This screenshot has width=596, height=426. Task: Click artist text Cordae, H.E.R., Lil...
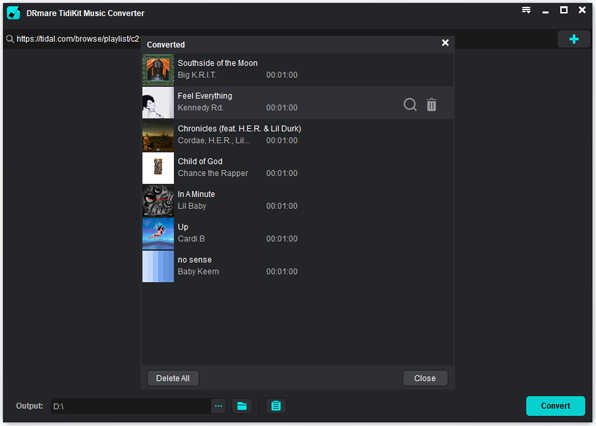click(214, 141)
